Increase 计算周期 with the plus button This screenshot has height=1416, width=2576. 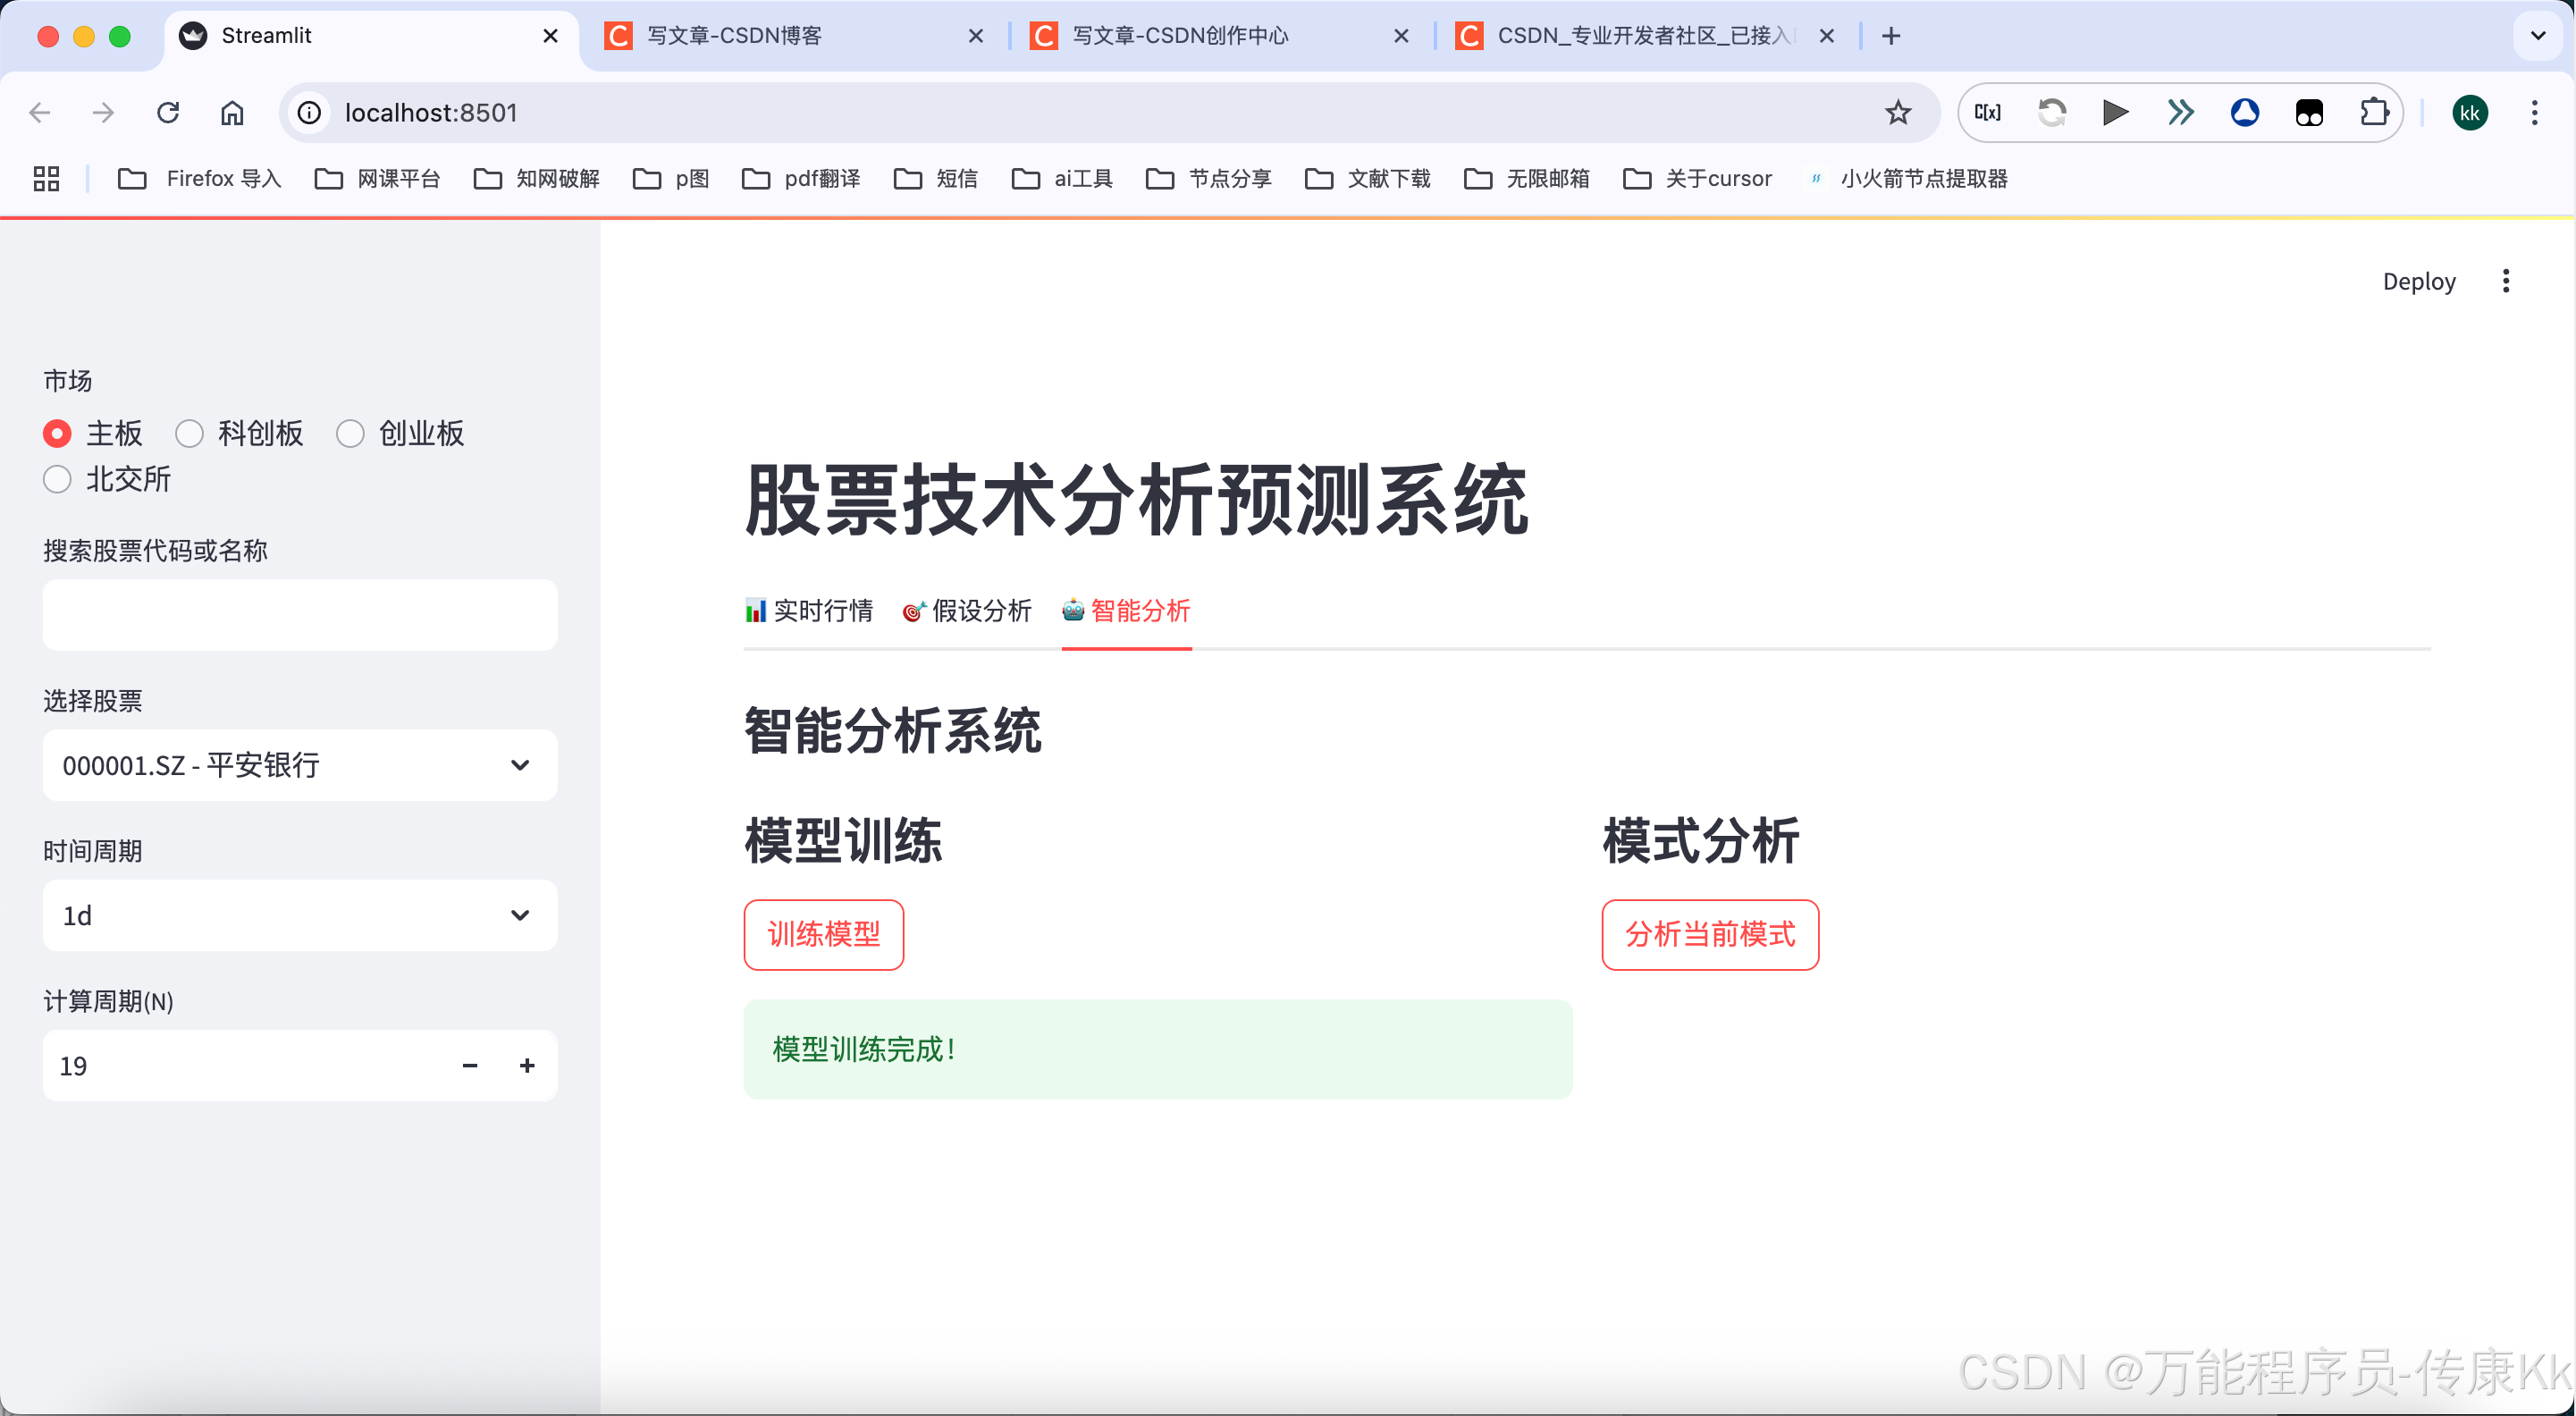click(x=527, y=1066)
